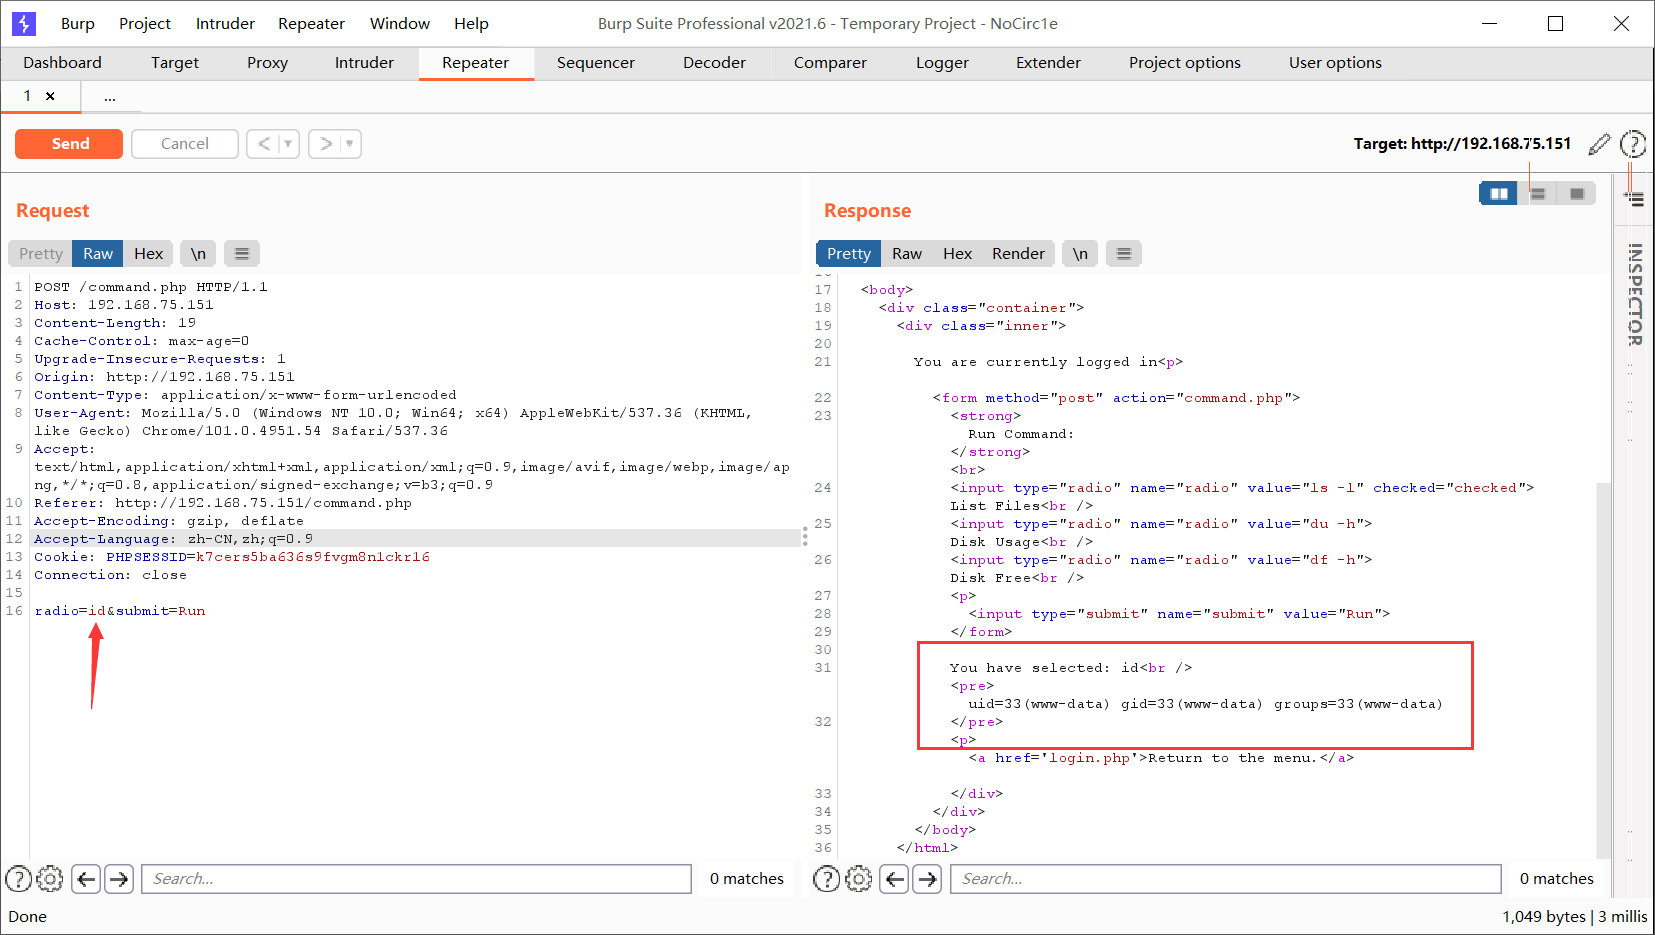Screen dimensions: 1655x935
Task: Switch to the Target tab
Action: [x=175, y=62]
